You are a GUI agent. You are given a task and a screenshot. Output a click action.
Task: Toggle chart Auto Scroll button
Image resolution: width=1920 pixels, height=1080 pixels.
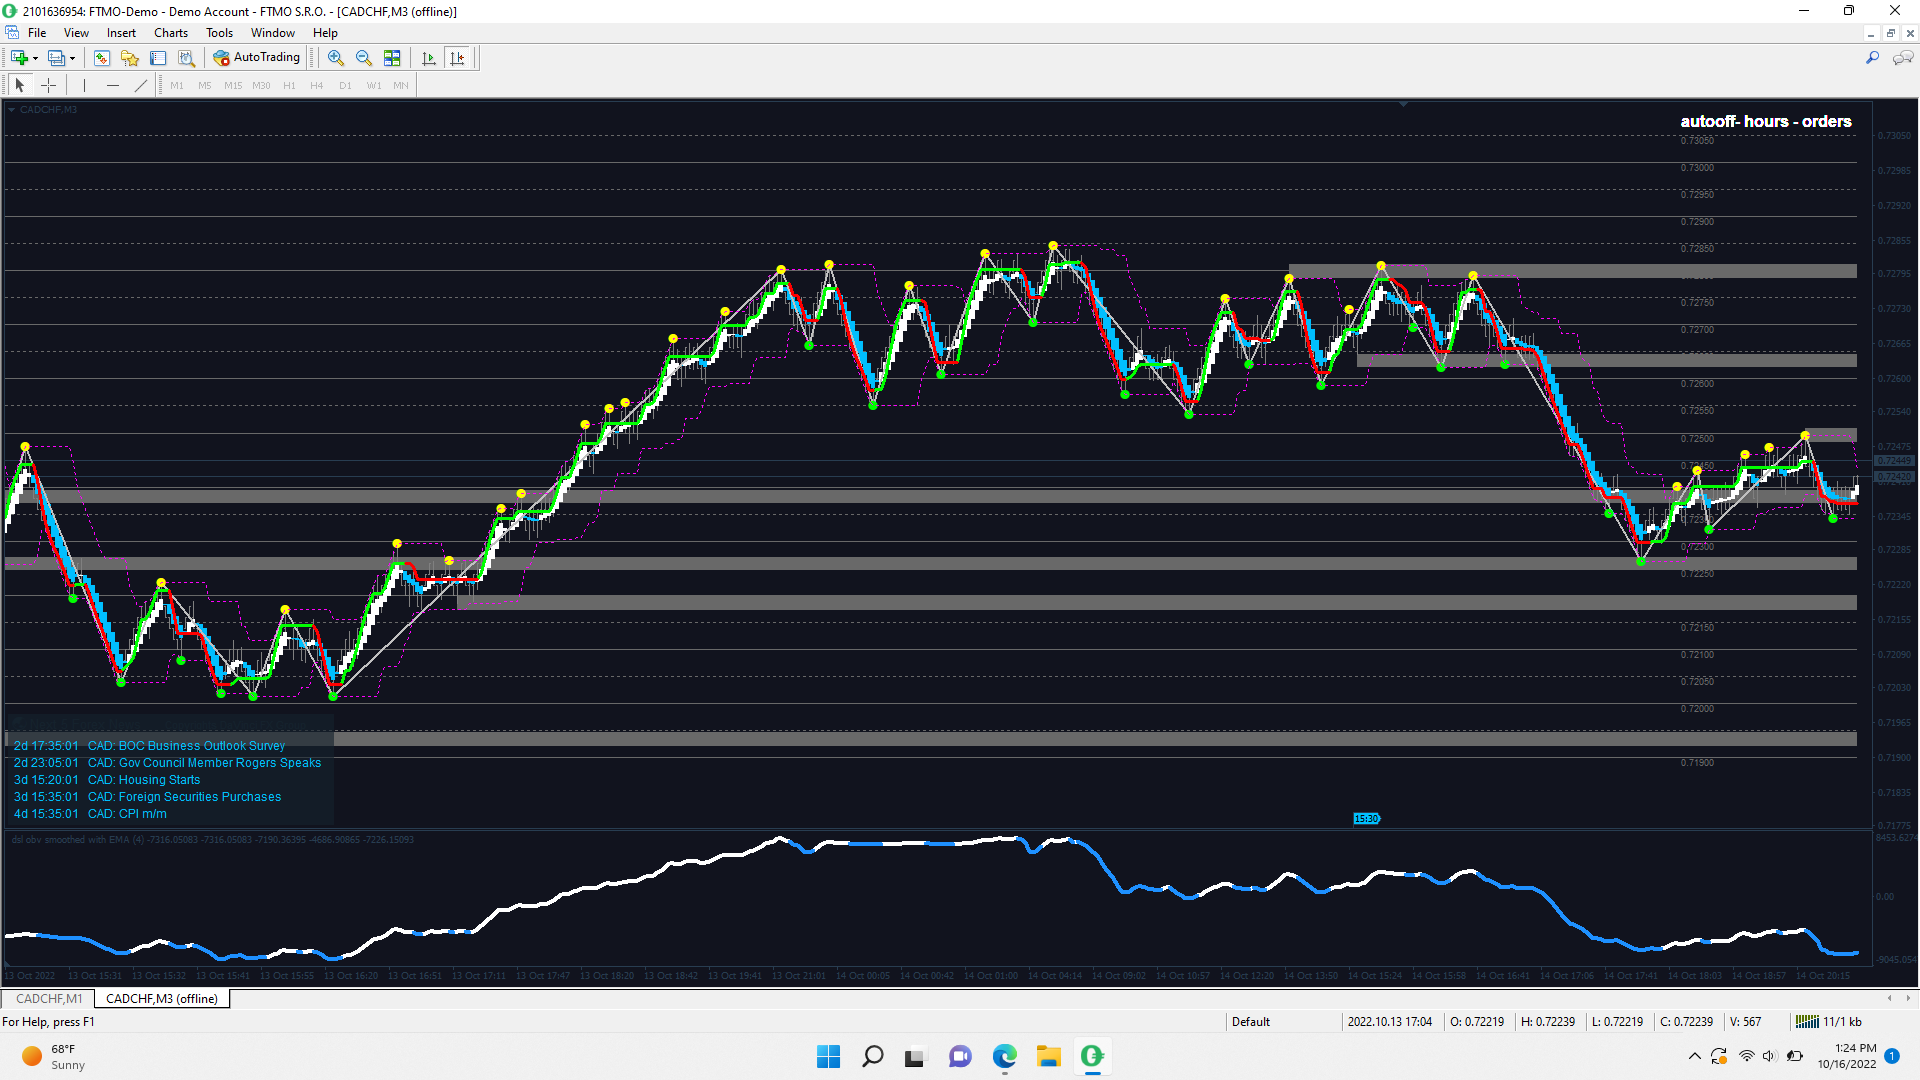click(x=429, y=58)
